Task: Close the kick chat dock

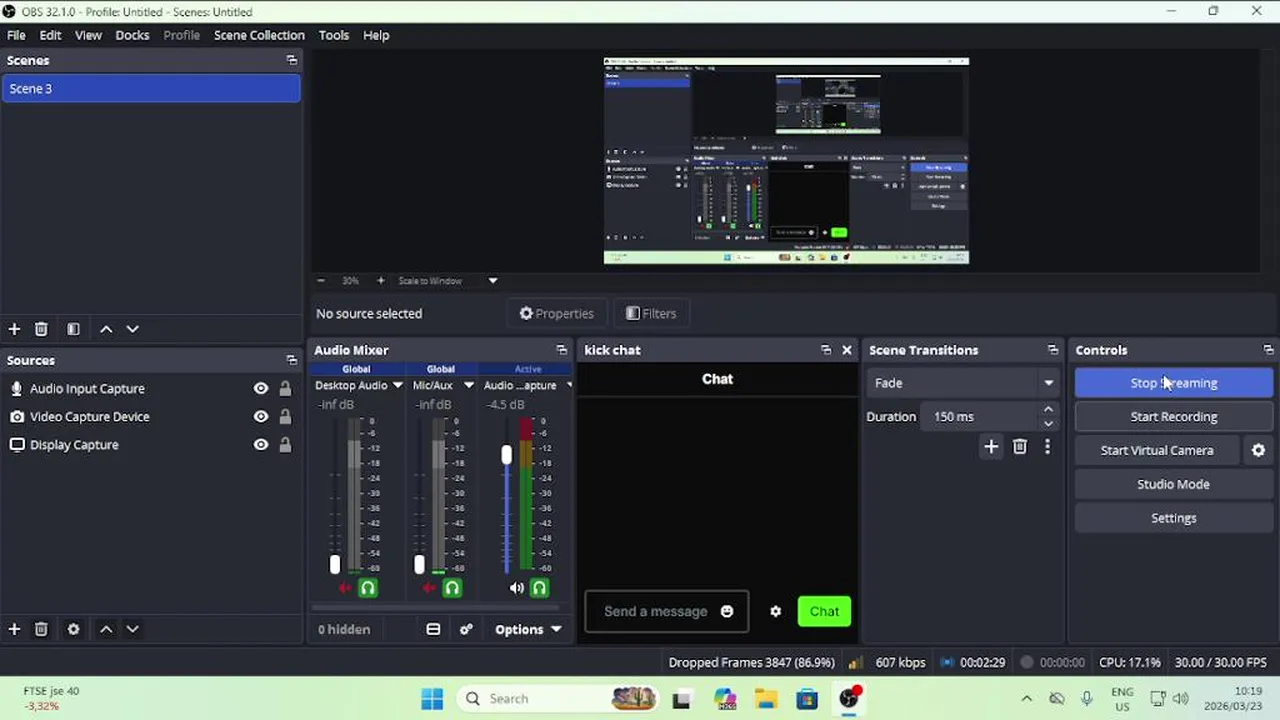Action: 847,350
